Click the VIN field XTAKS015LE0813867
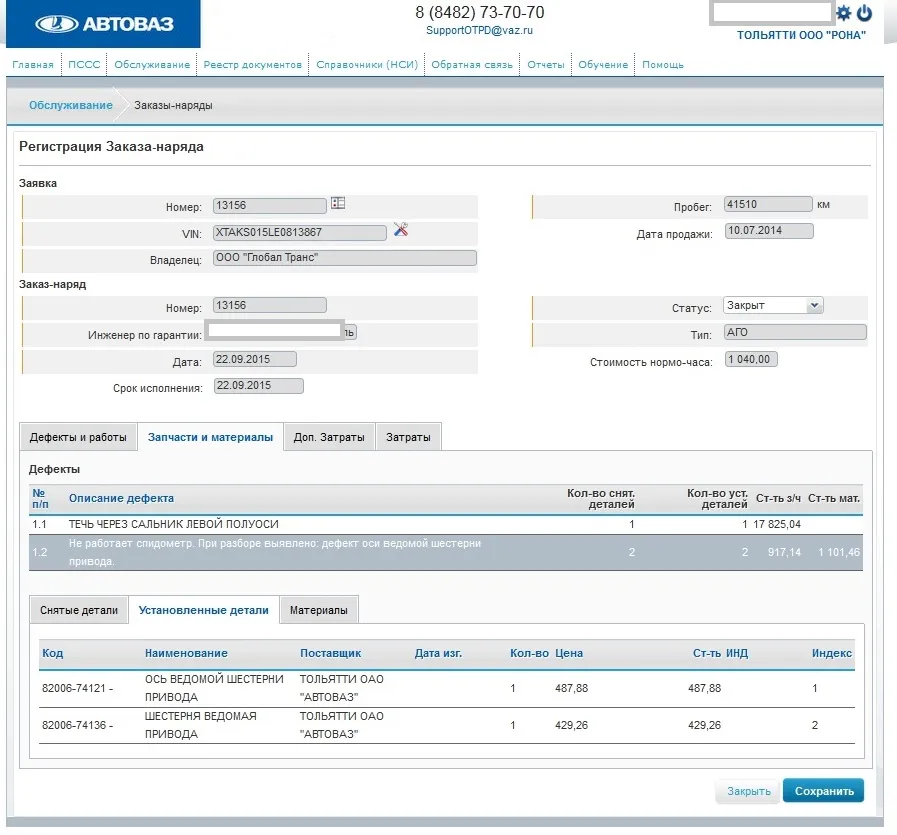 coord(299,232)
